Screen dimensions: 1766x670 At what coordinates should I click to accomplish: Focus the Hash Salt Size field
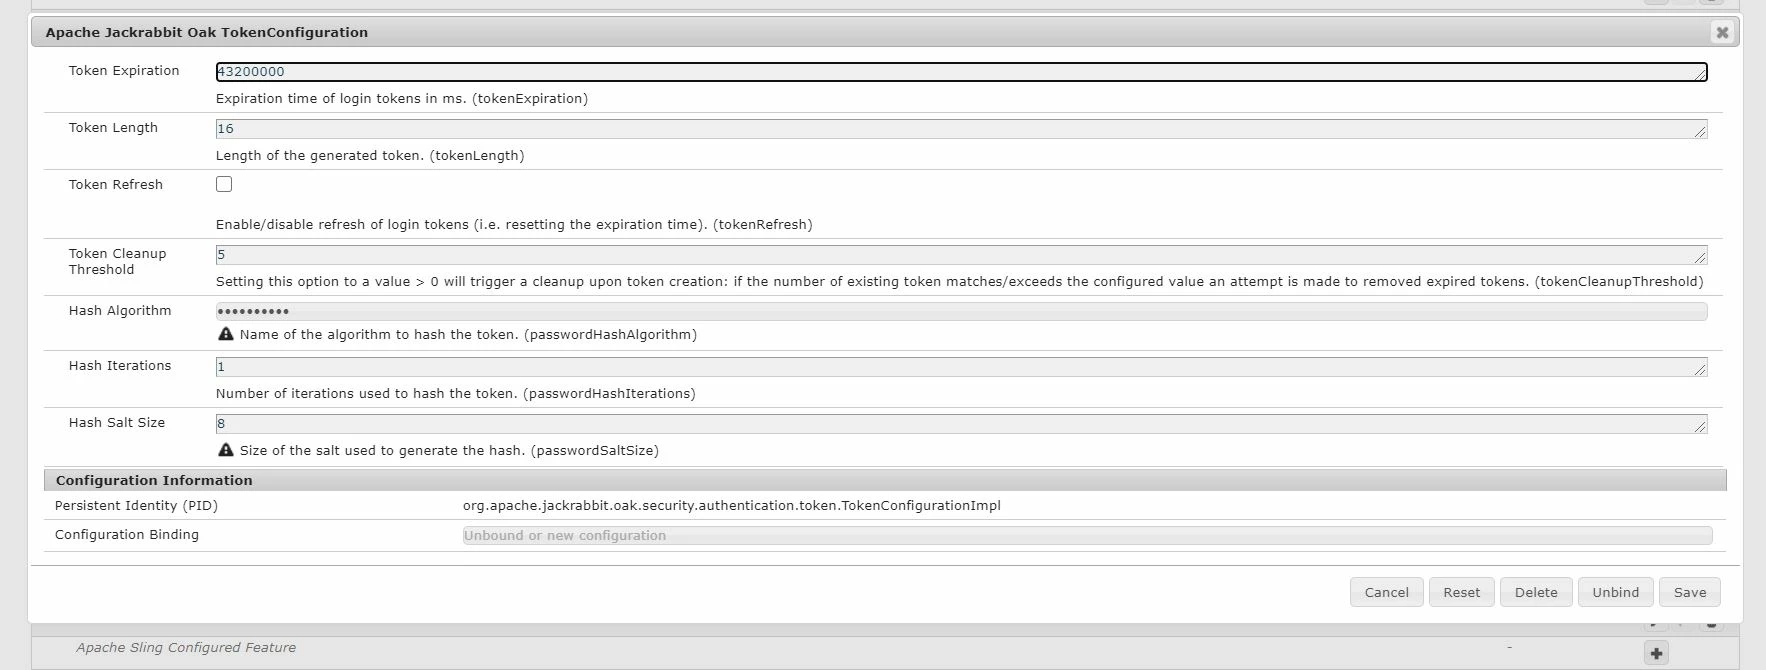[x=961, y=424]
